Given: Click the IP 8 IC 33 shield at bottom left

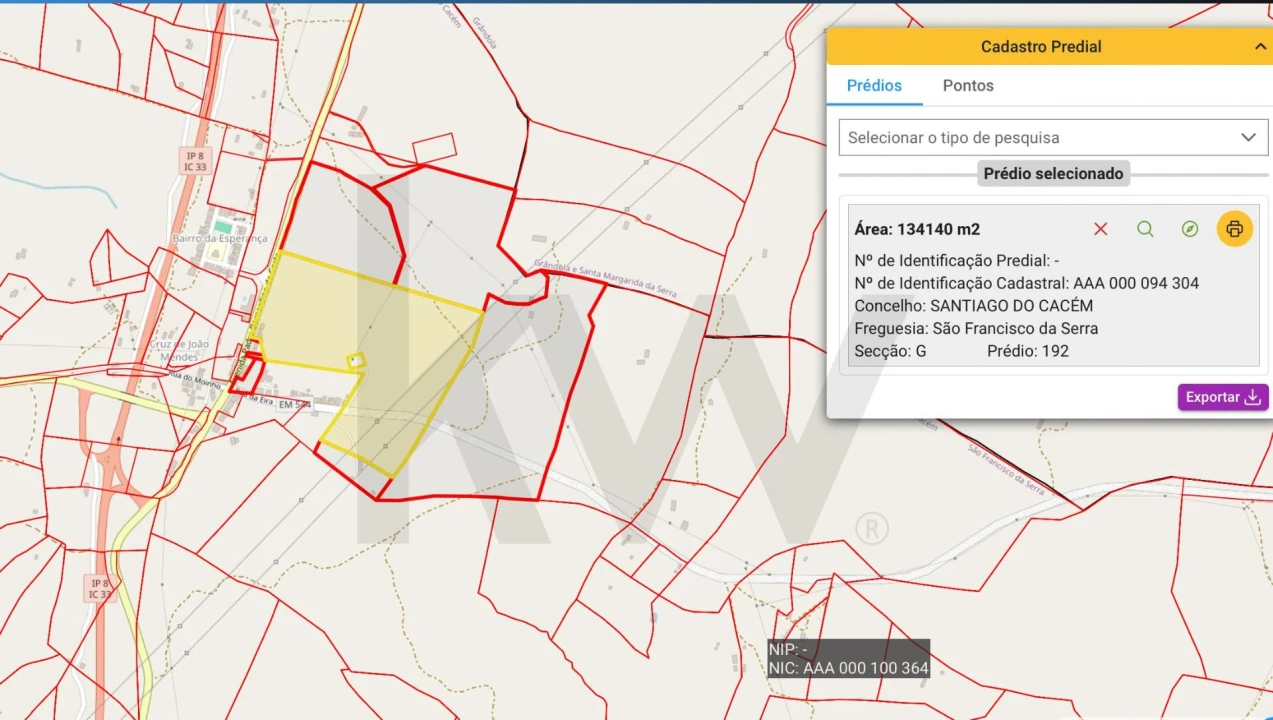Looking at the screenshot, I should [x=99, y=588].
